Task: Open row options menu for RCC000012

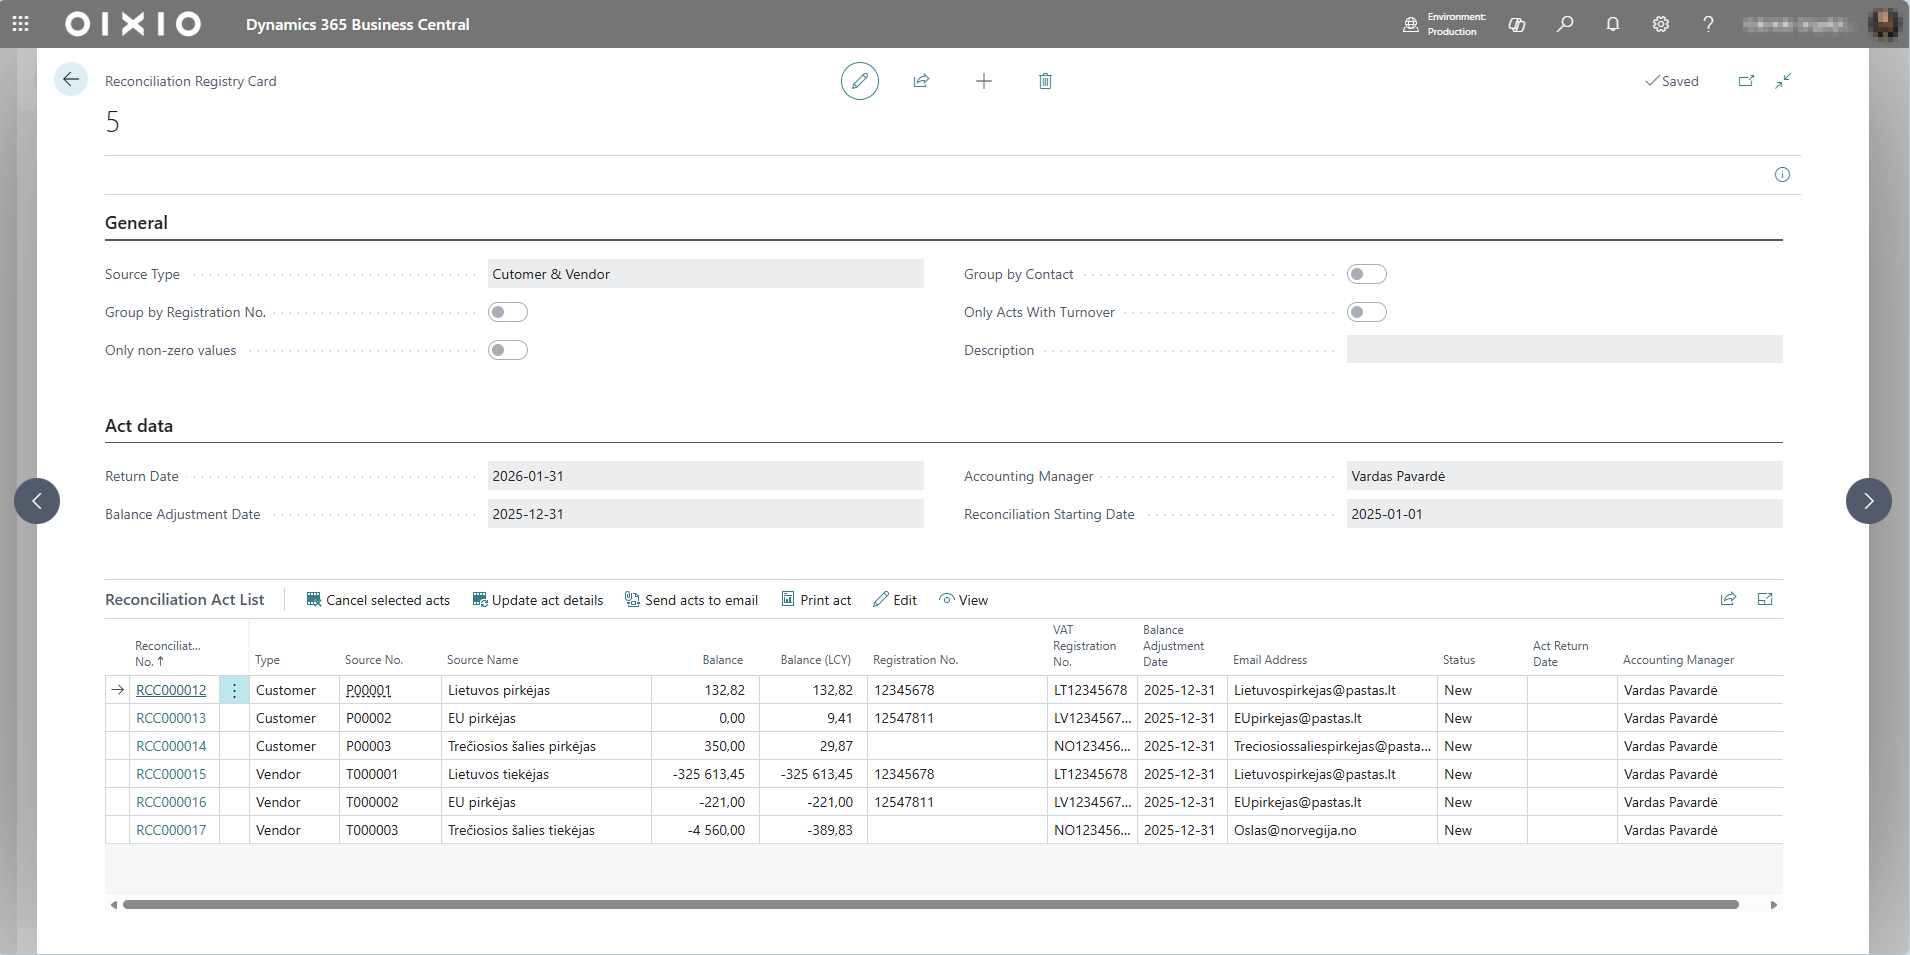Action: 234,690
